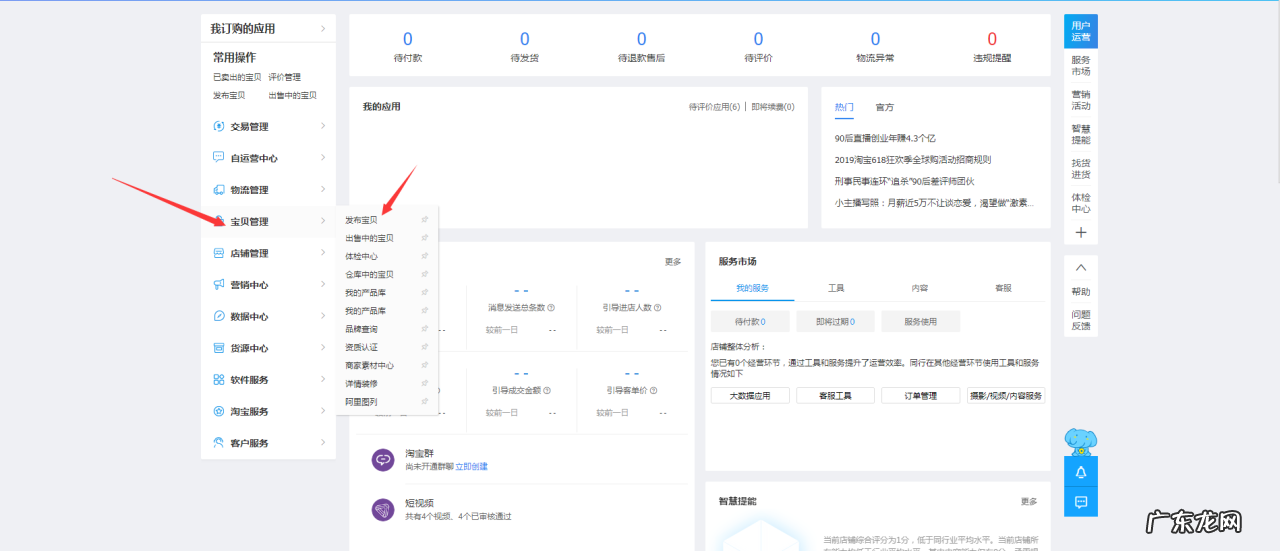Click the 客户服务 headset icon
The width and height of the screenshot is (1280, 551).
tap(220, 443)
